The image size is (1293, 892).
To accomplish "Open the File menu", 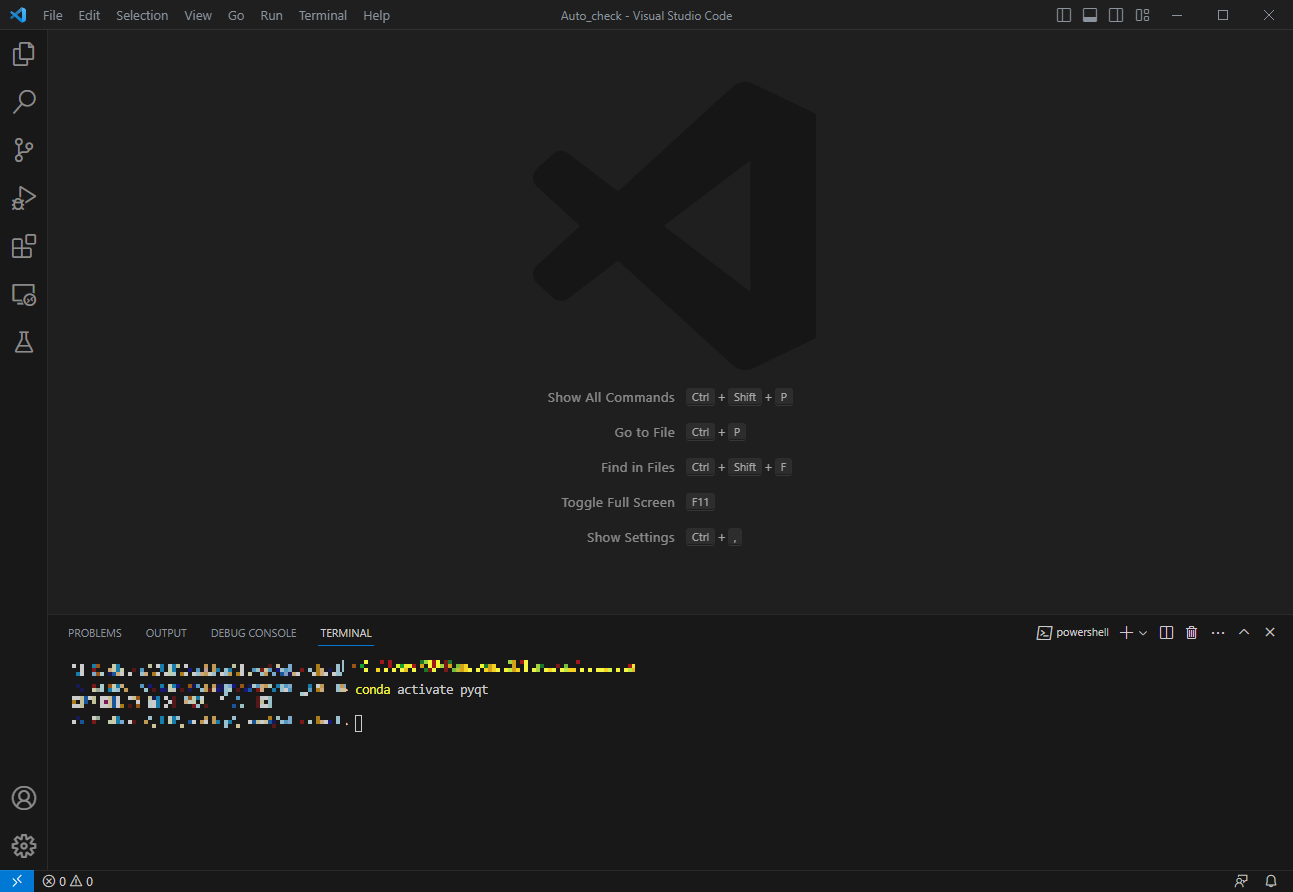I will (x=52, y=15).
